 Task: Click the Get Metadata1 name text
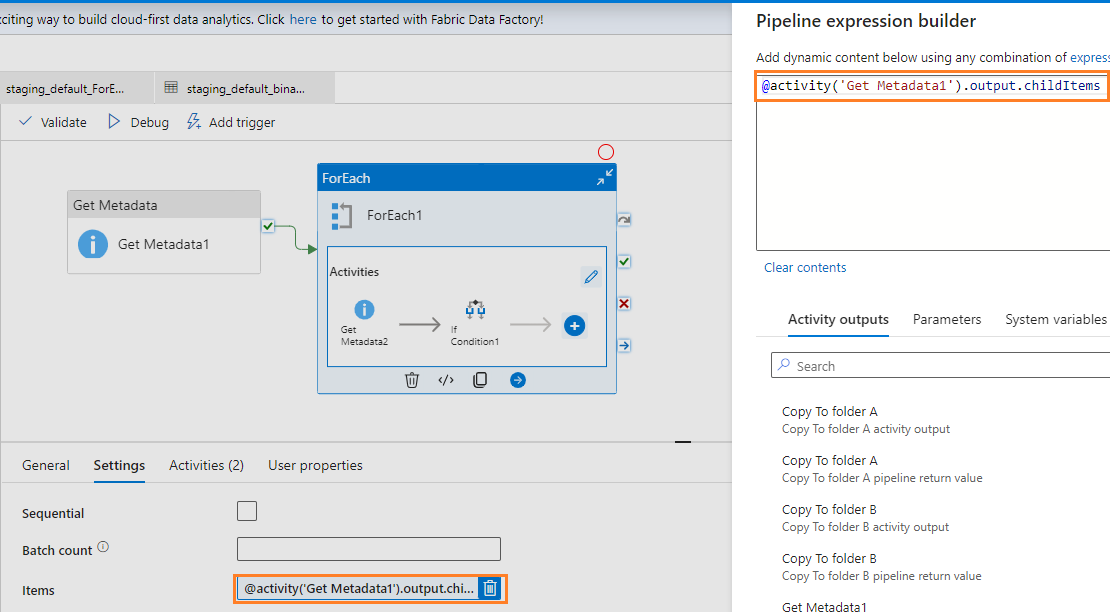coord(164,244)
